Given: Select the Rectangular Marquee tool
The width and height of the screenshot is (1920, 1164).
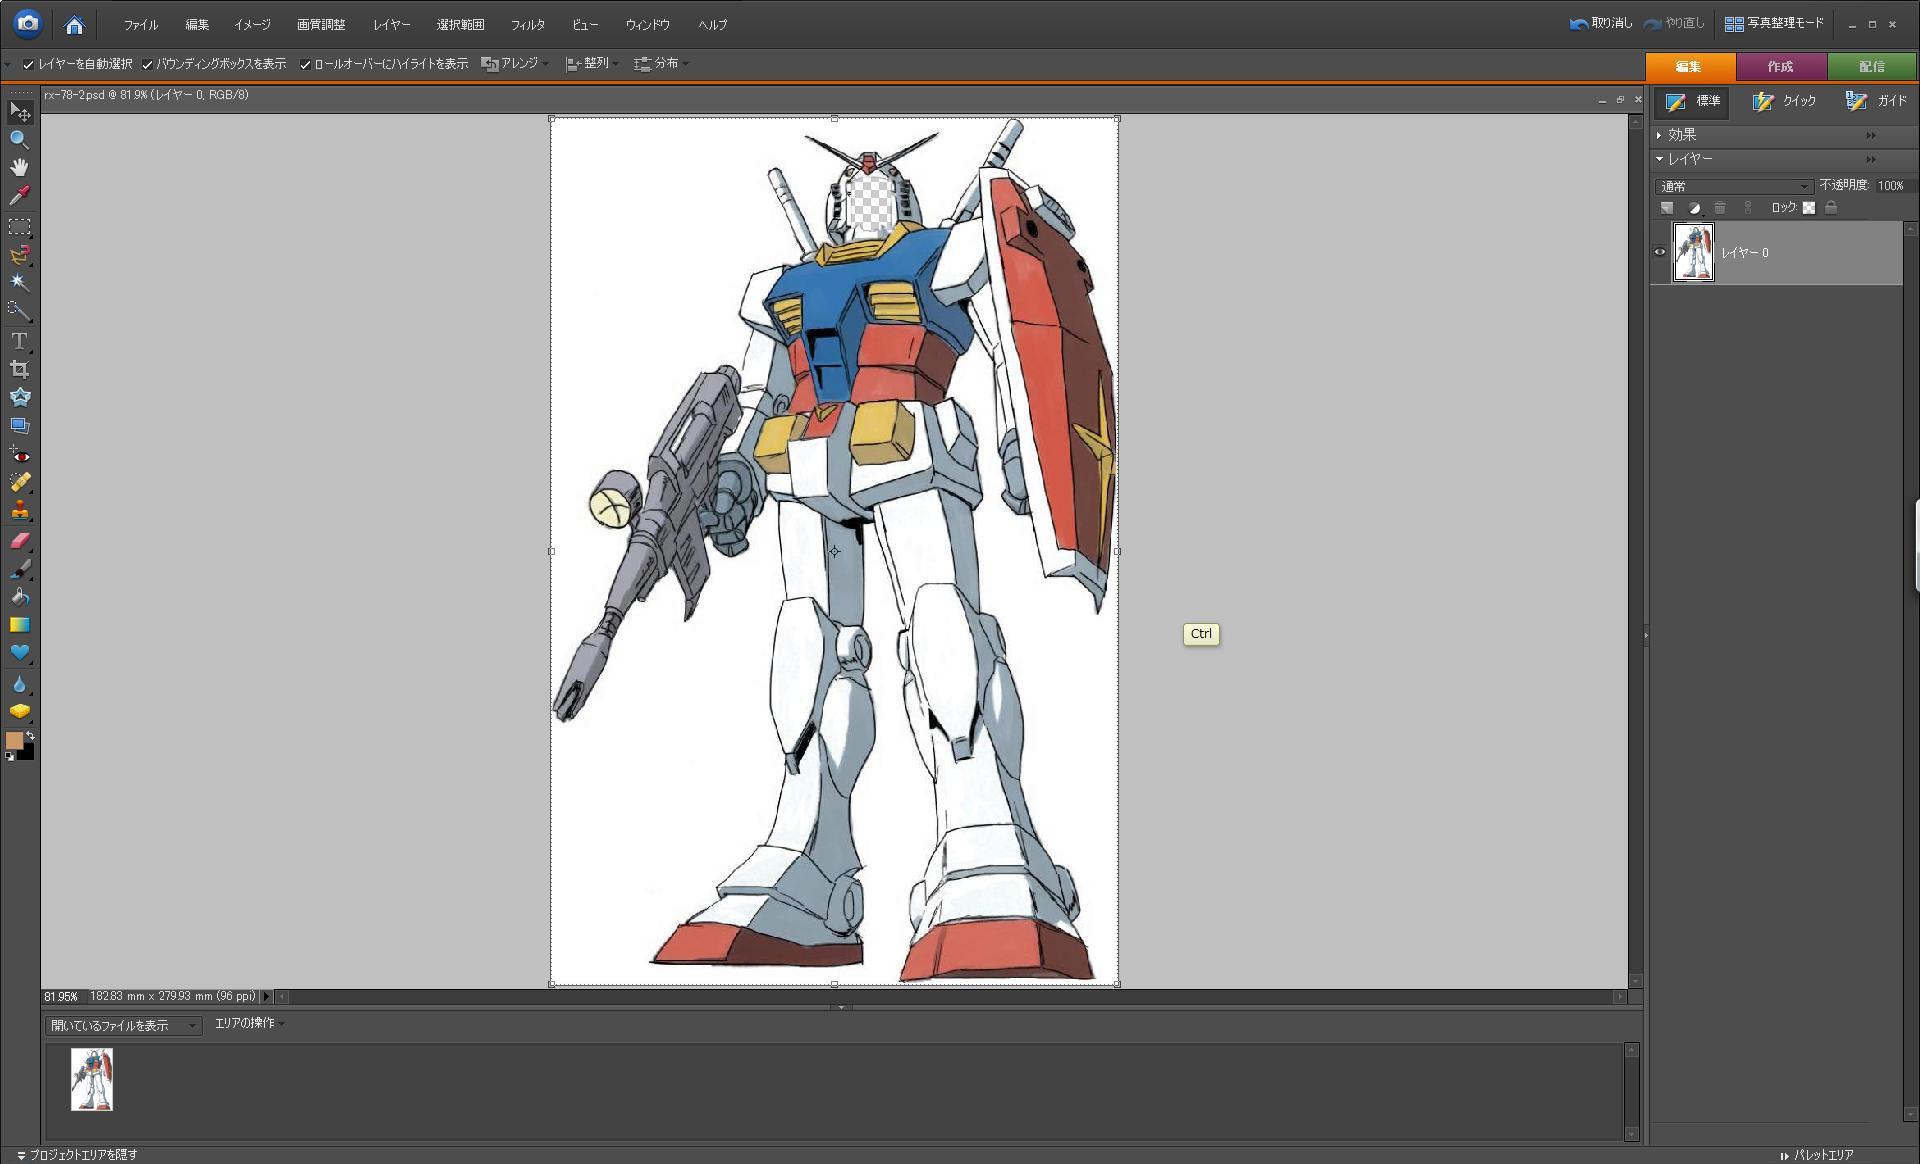Looking at the screenshot, I should point(19,227).
